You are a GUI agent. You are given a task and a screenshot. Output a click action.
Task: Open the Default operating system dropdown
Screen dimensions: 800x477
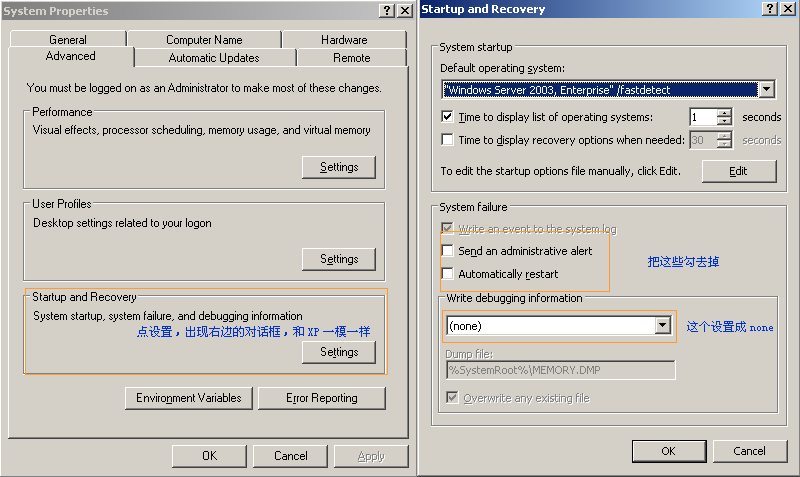click(x=766, y=90)
